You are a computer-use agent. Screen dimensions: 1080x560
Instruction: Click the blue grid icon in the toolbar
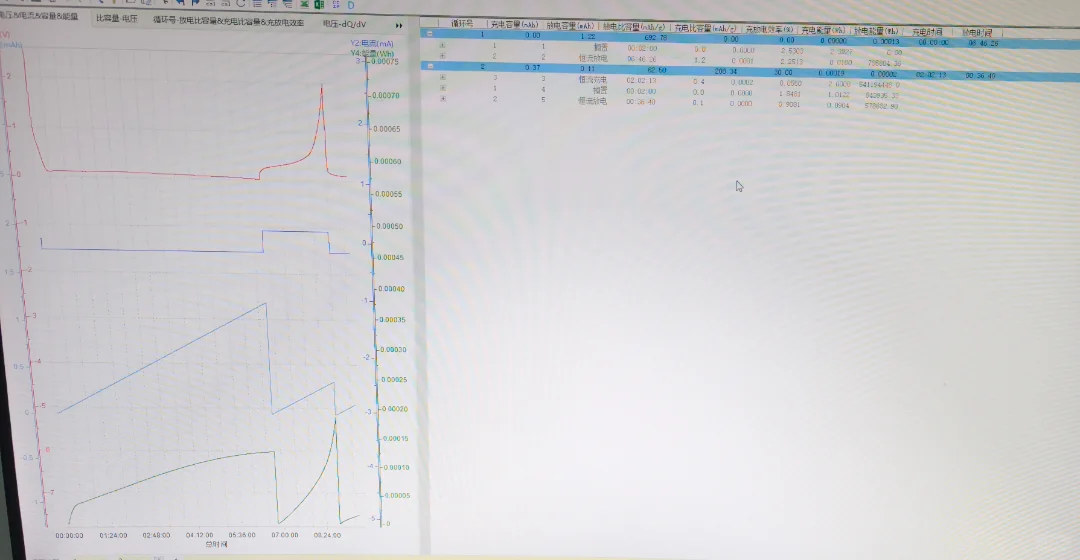[335, 4]
